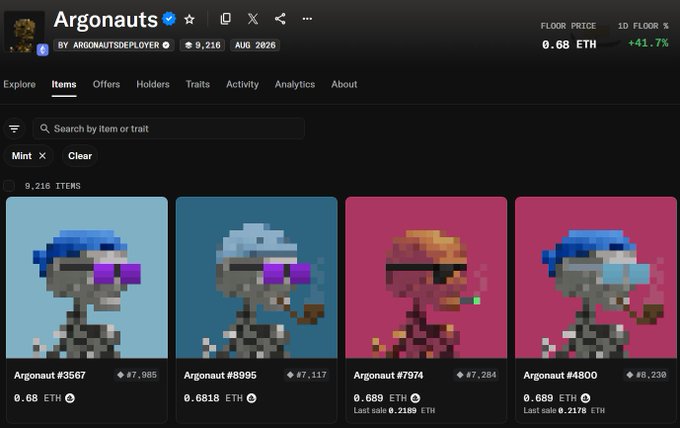Copy the collection address with the copy icon
Viewport: 680px width, 428px height.
(226, 19)
